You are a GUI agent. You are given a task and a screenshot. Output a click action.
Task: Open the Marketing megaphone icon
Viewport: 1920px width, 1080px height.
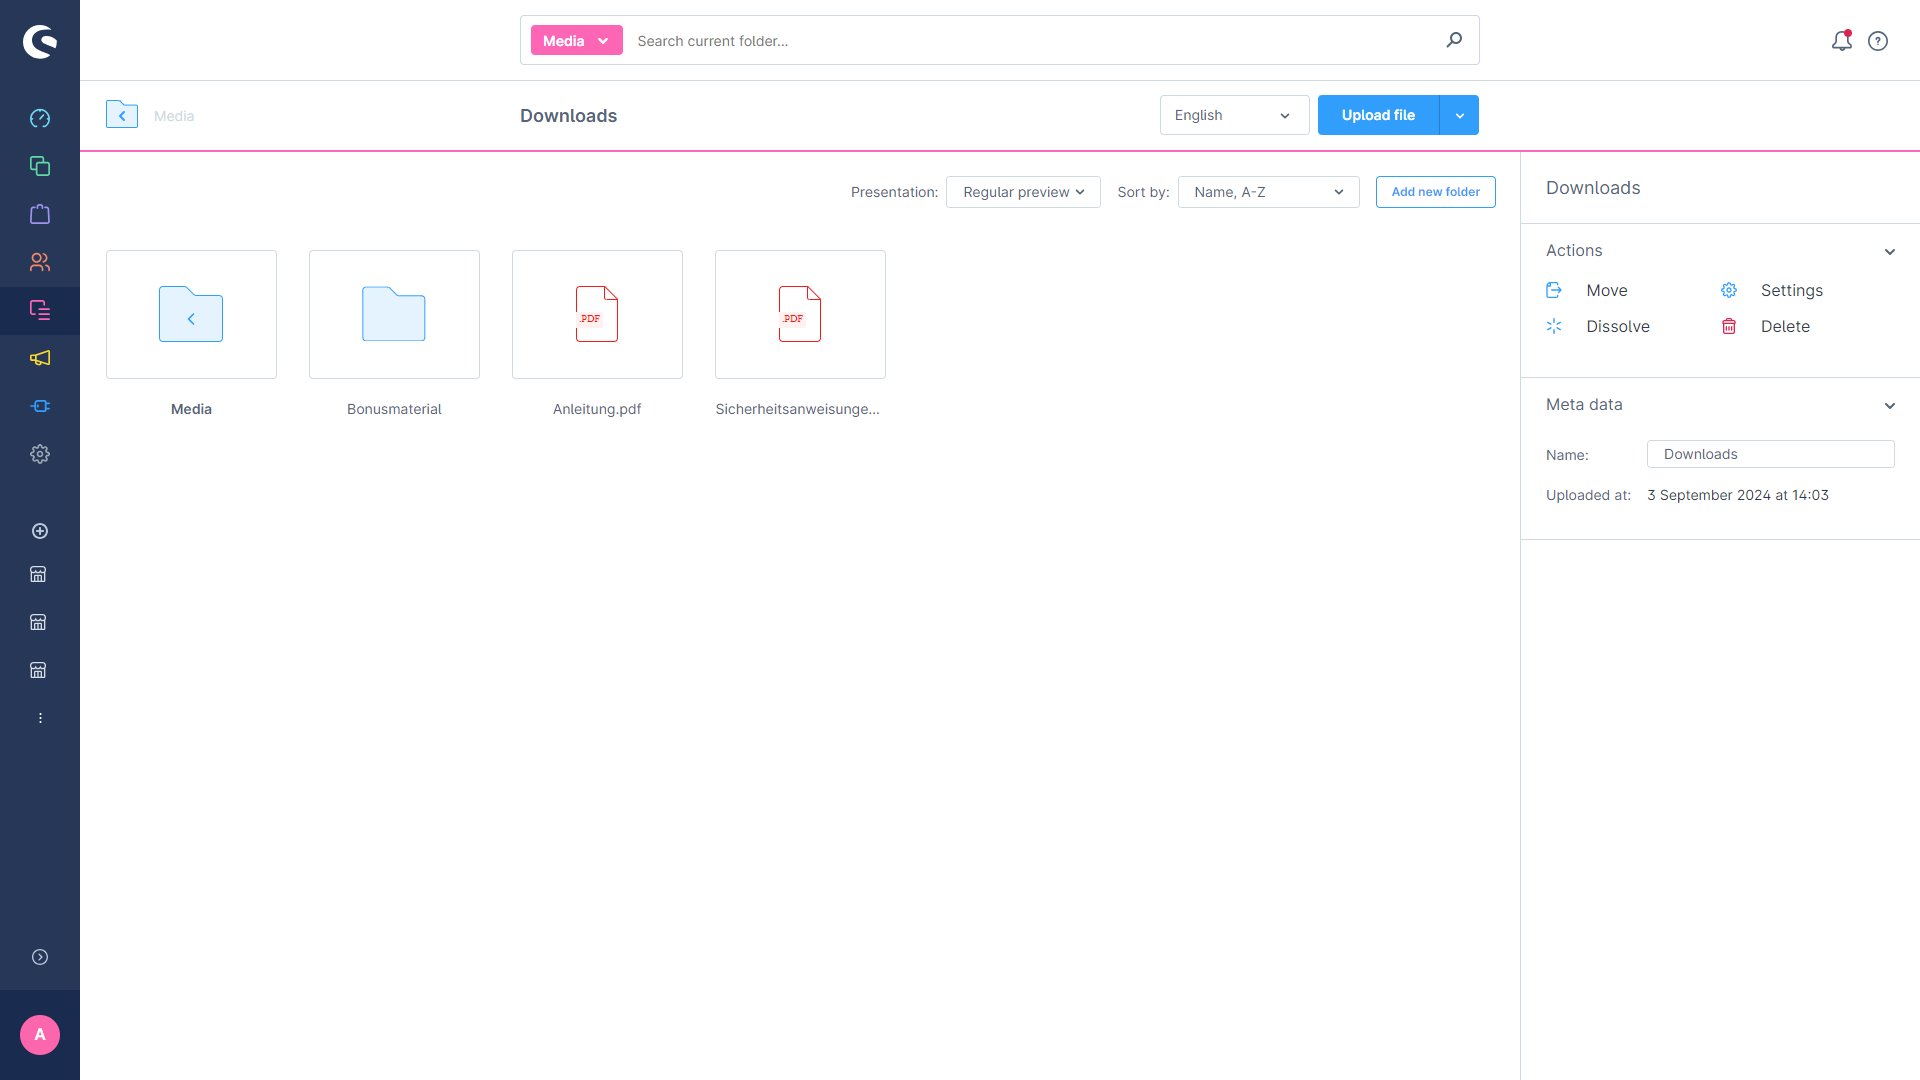point(40,358)
